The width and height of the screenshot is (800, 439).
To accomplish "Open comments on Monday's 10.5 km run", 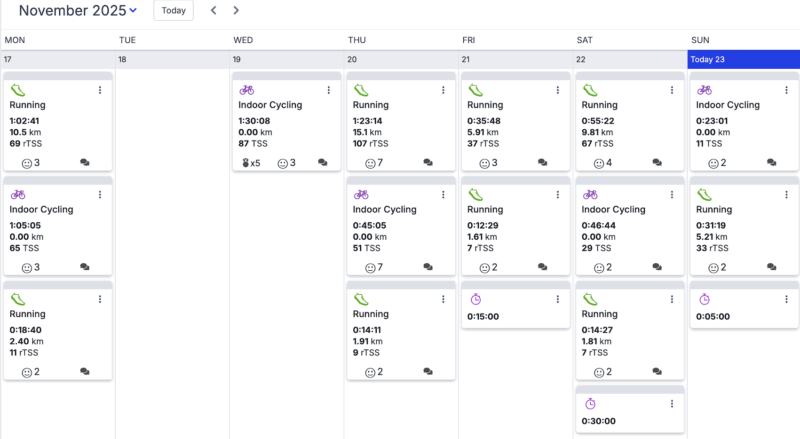I will click(x=85, y=162).
